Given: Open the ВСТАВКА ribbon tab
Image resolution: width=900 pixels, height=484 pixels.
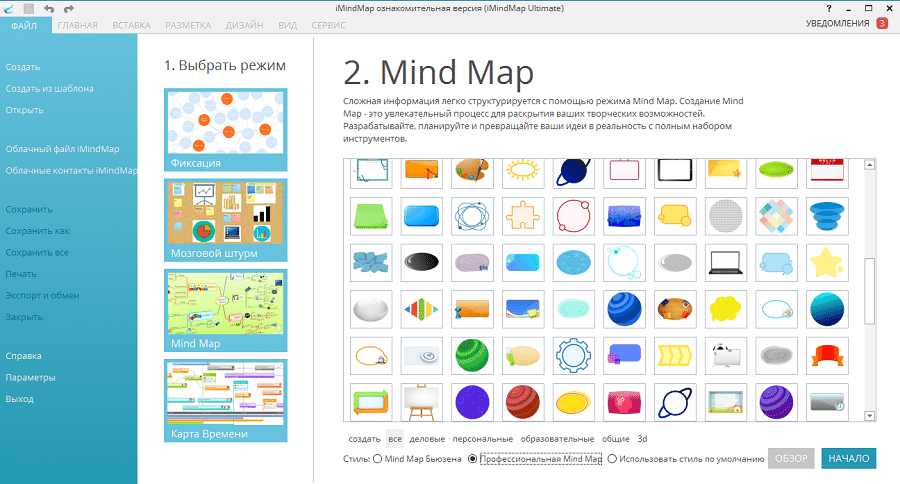Looking at the screenshot, I should click(131, 25).
